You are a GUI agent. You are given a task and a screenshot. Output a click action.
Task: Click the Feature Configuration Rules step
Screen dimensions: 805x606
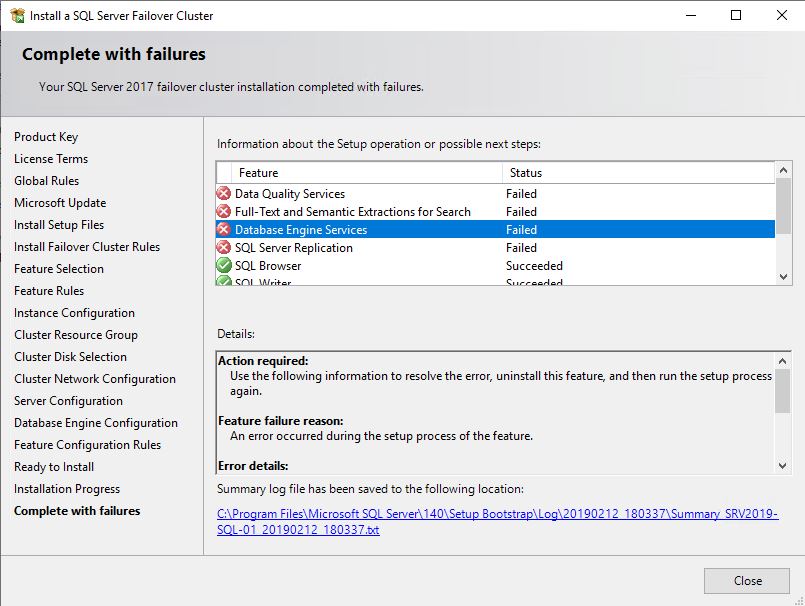88,445
